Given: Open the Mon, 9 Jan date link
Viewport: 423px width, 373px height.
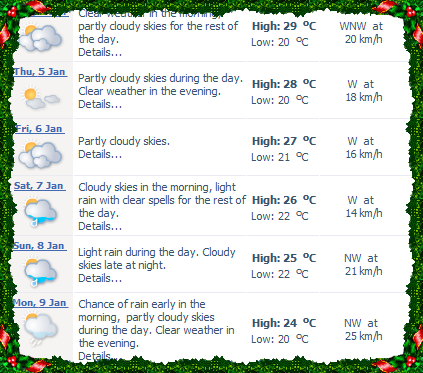Looking at the screenshot, I should pos(40,303).
